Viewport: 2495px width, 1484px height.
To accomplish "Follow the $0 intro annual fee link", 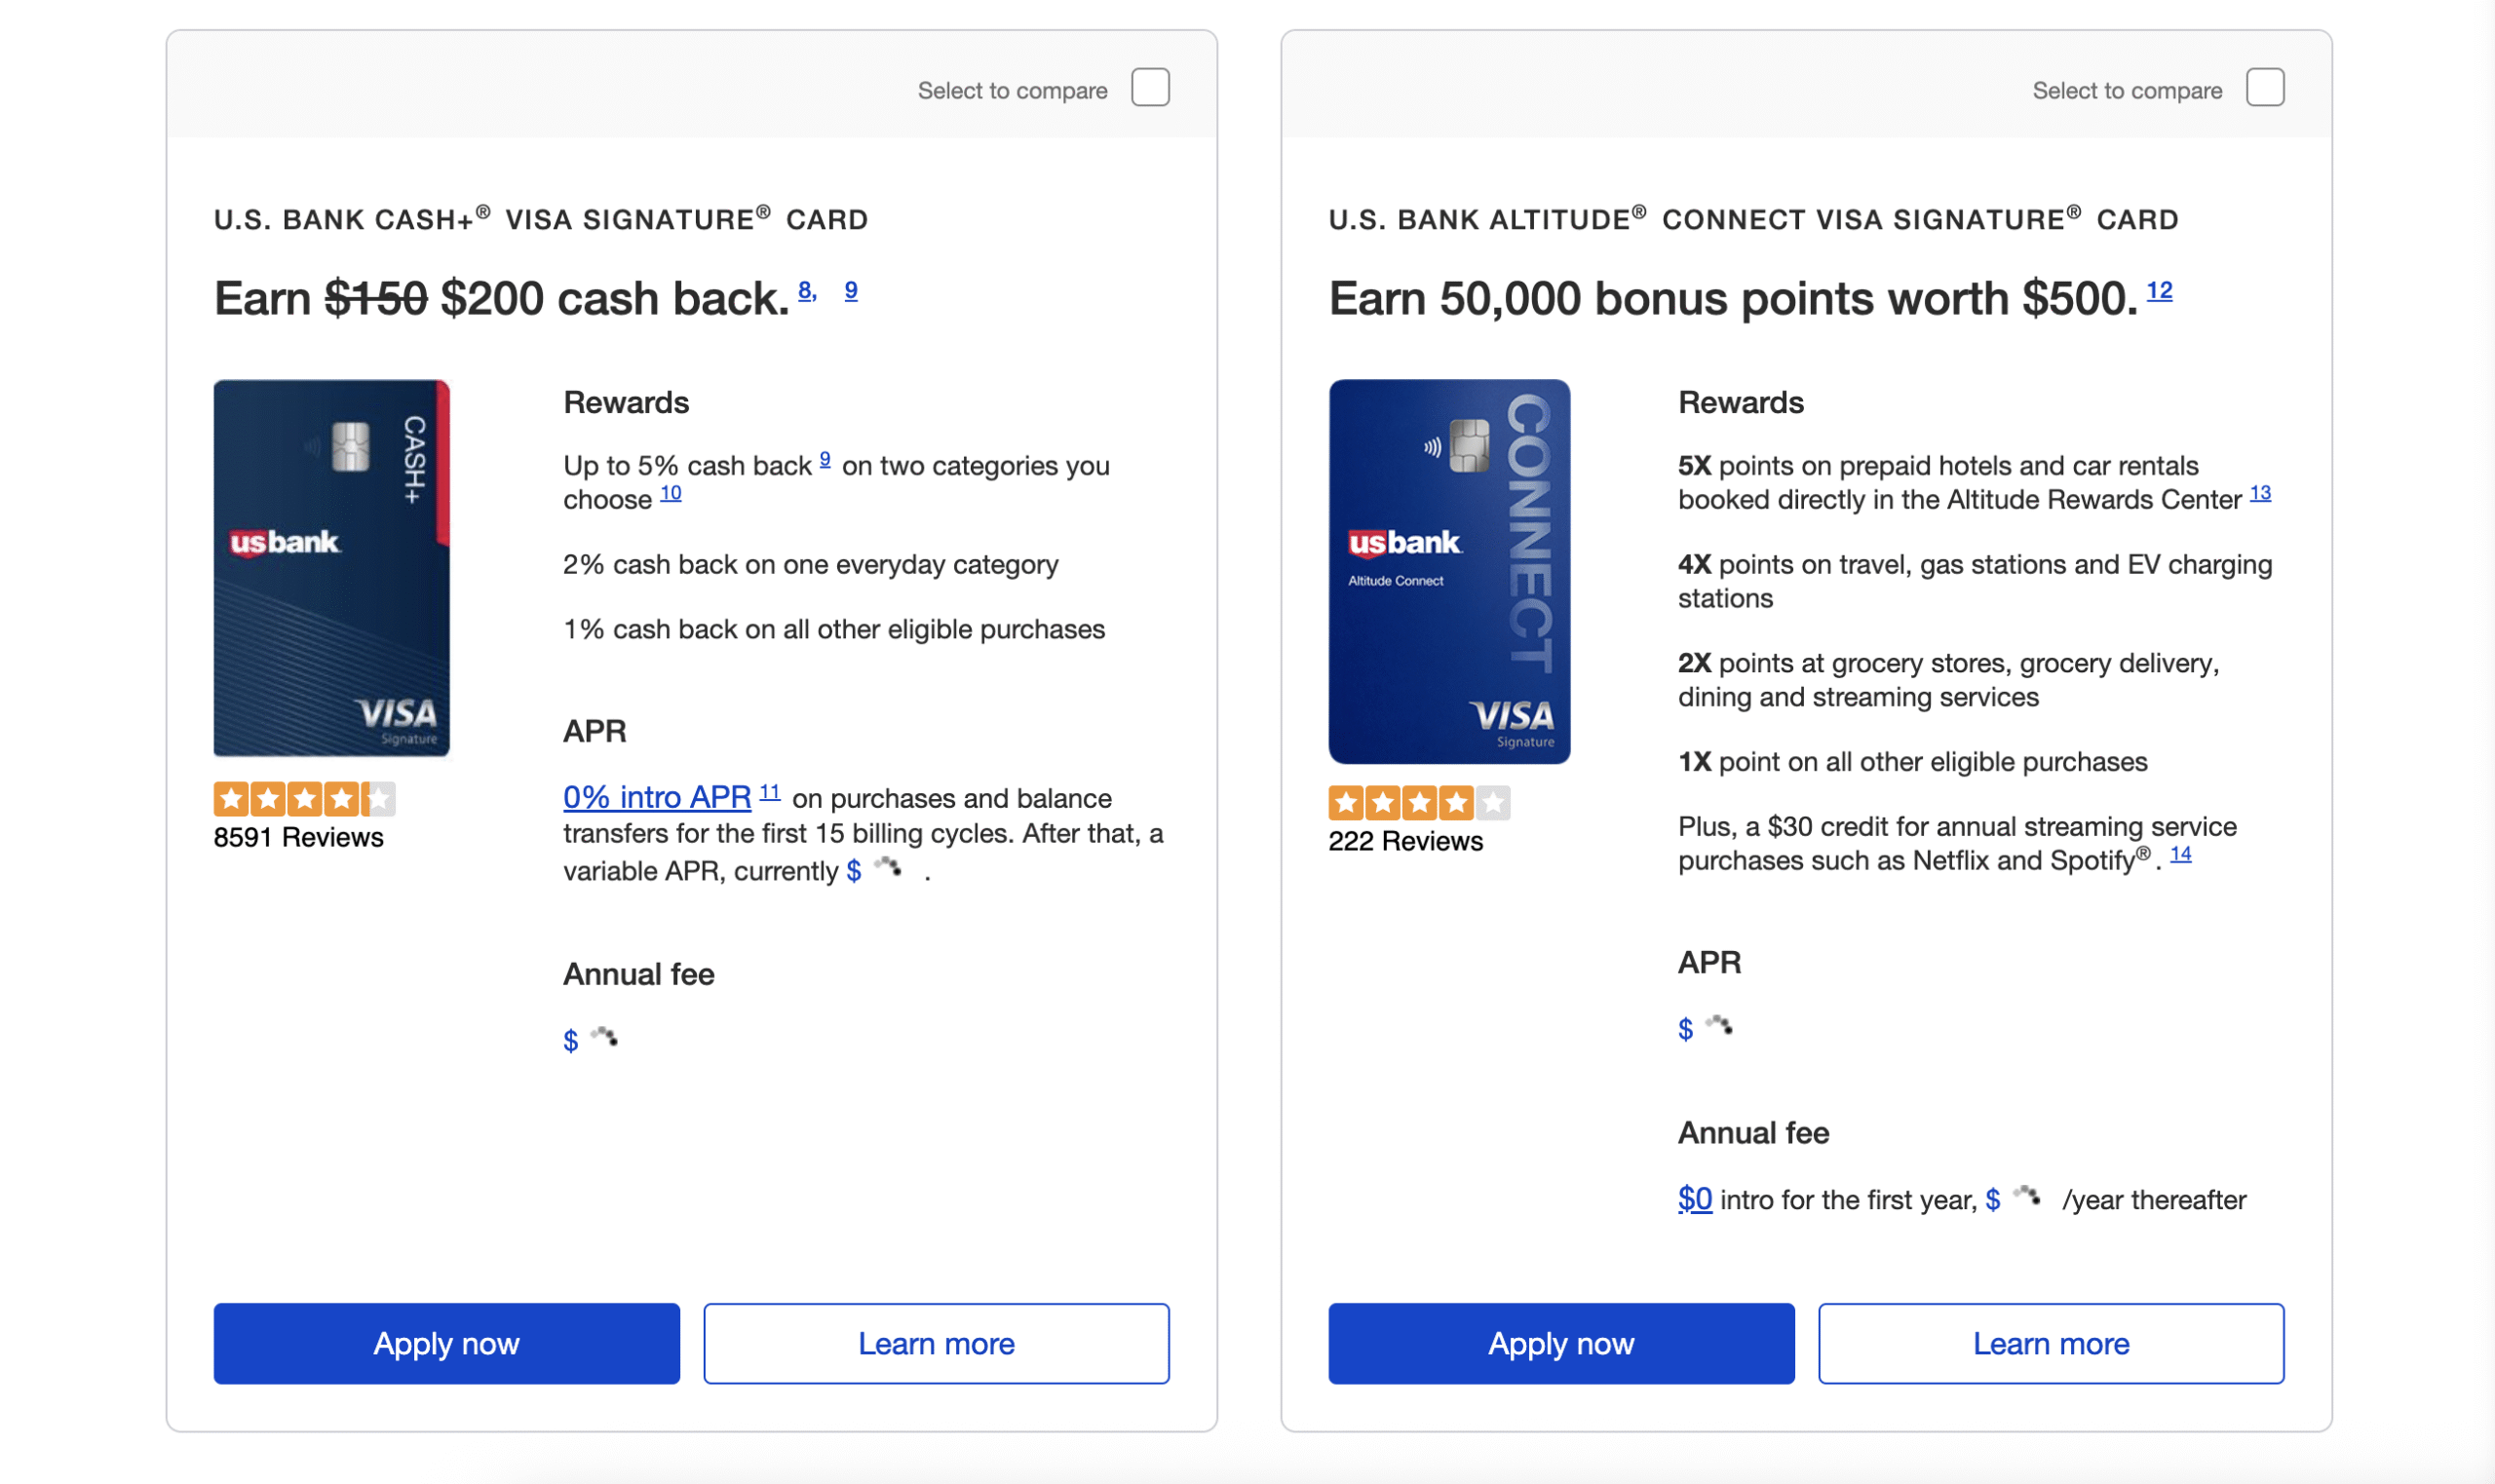I will click(x=1695, y=1198).
